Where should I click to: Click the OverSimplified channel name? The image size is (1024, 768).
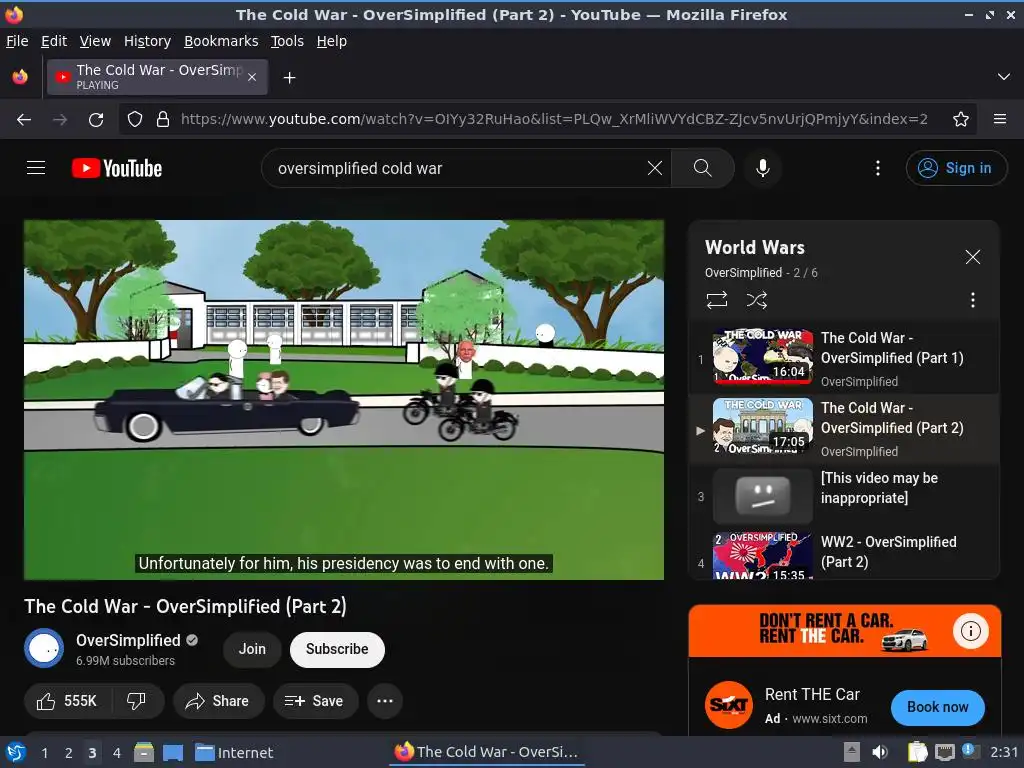pos(128,640)
